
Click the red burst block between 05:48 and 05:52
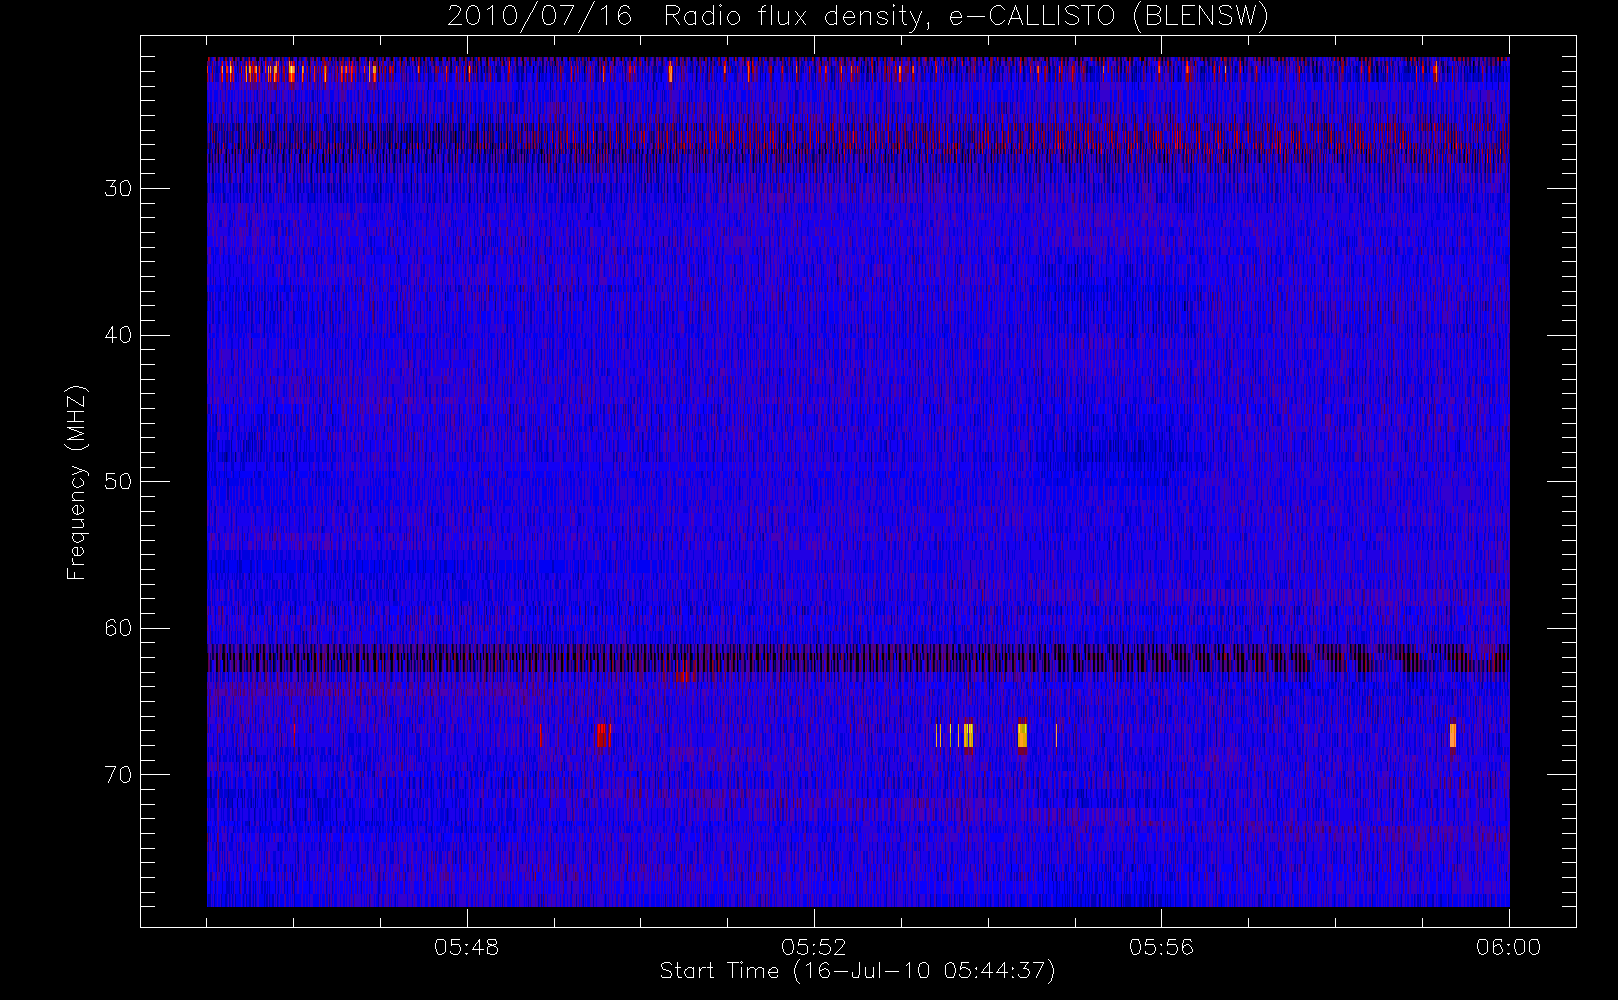click(603, 735)
